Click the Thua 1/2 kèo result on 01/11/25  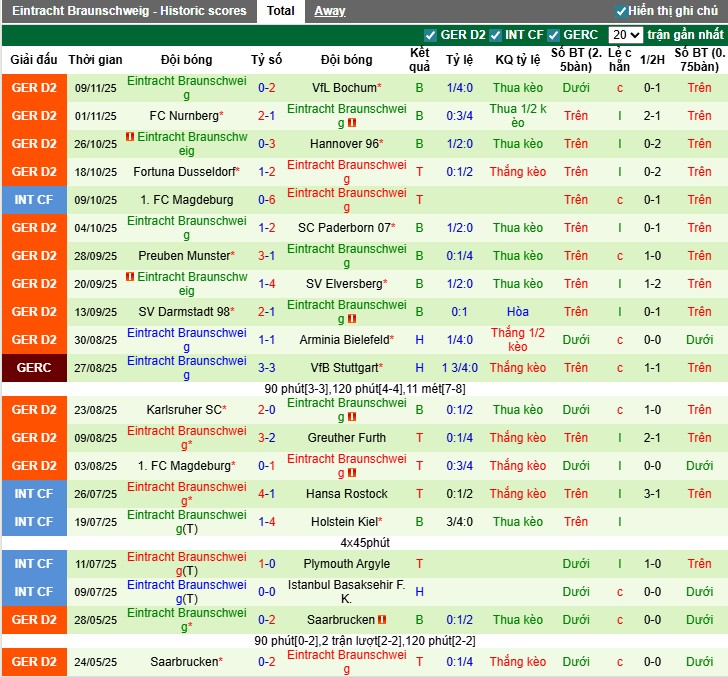[518, 116]
